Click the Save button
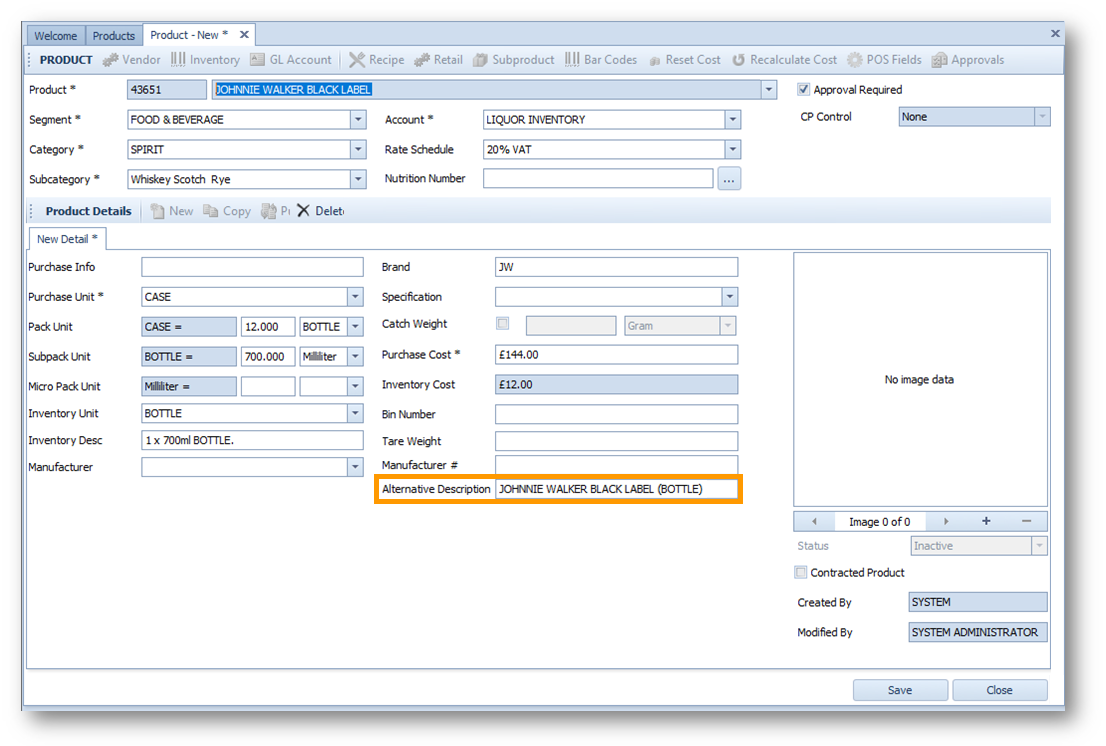Image resolution: width=1106 pixels, height=746 pixels. [900, 690]
